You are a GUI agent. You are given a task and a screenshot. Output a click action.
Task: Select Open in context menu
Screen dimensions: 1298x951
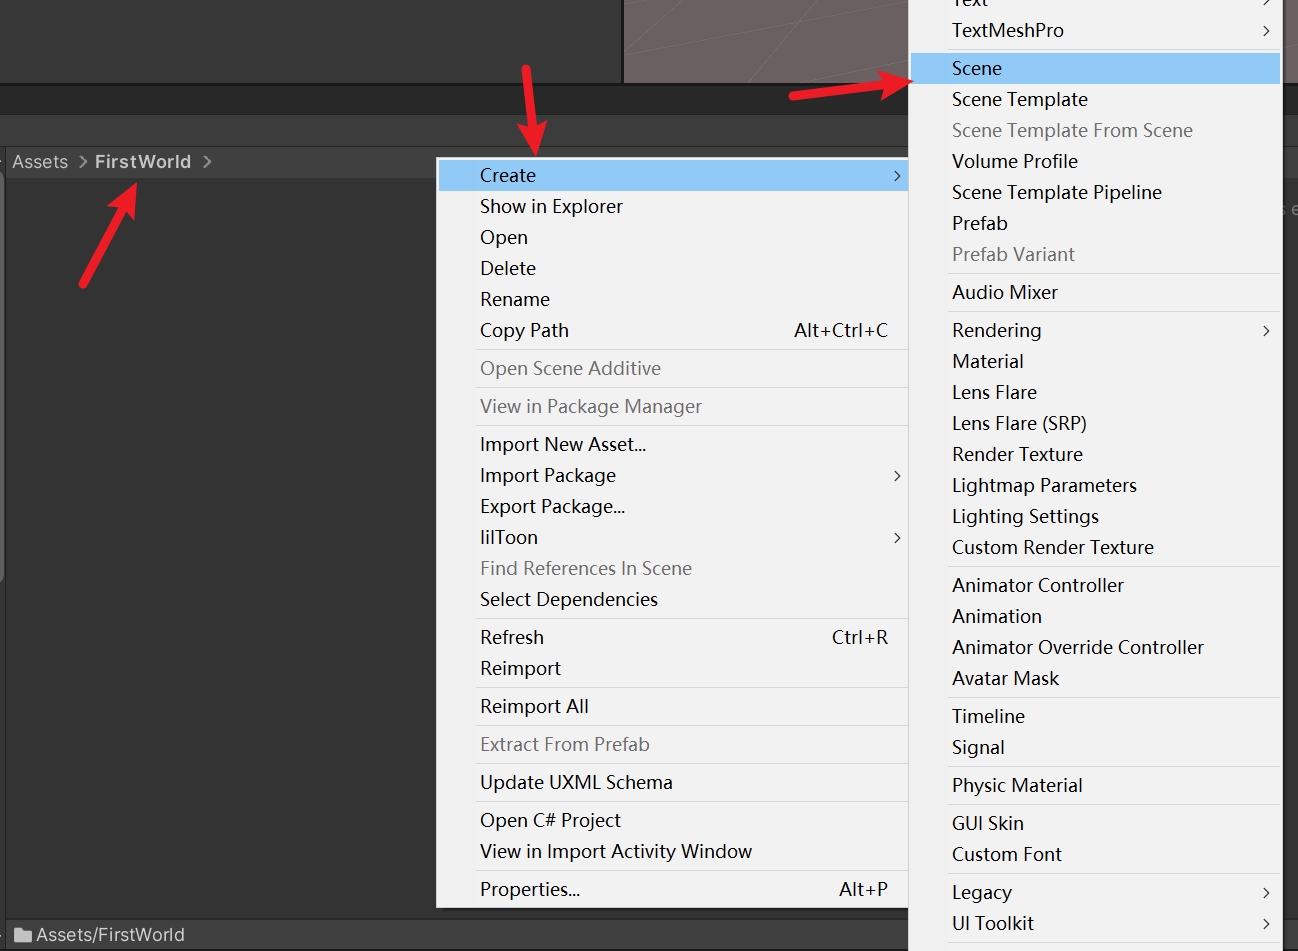point(673,237)
